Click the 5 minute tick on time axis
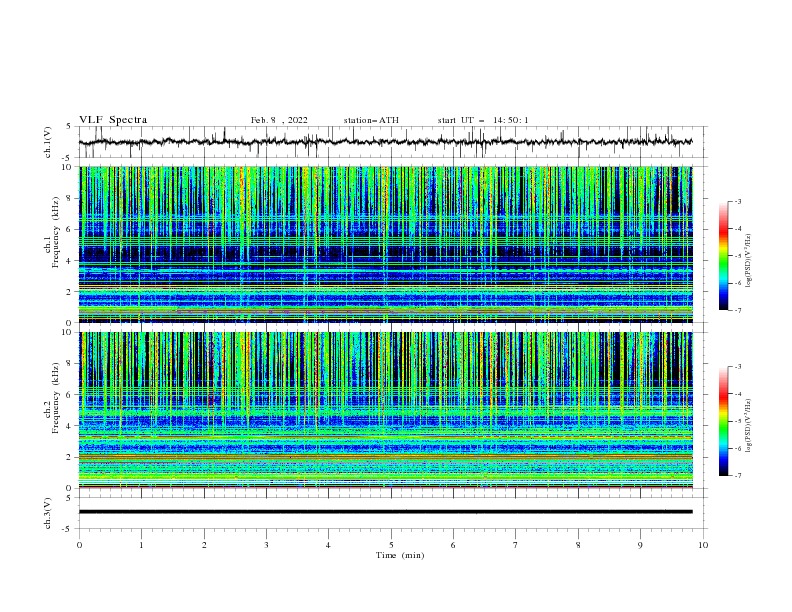 [391, 545]
